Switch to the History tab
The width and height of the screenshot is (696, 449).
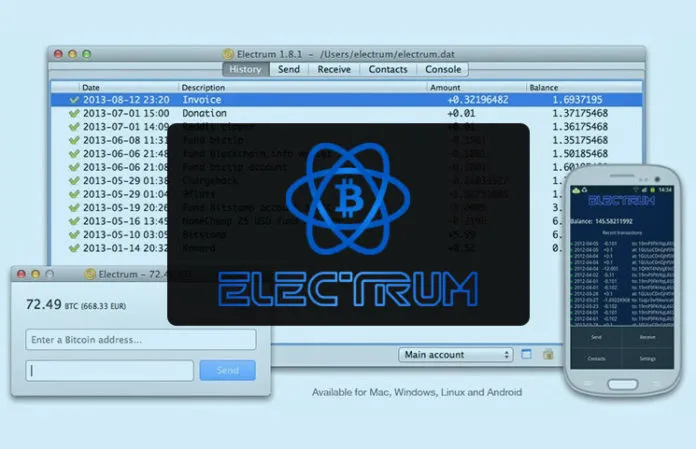point(245,69)
